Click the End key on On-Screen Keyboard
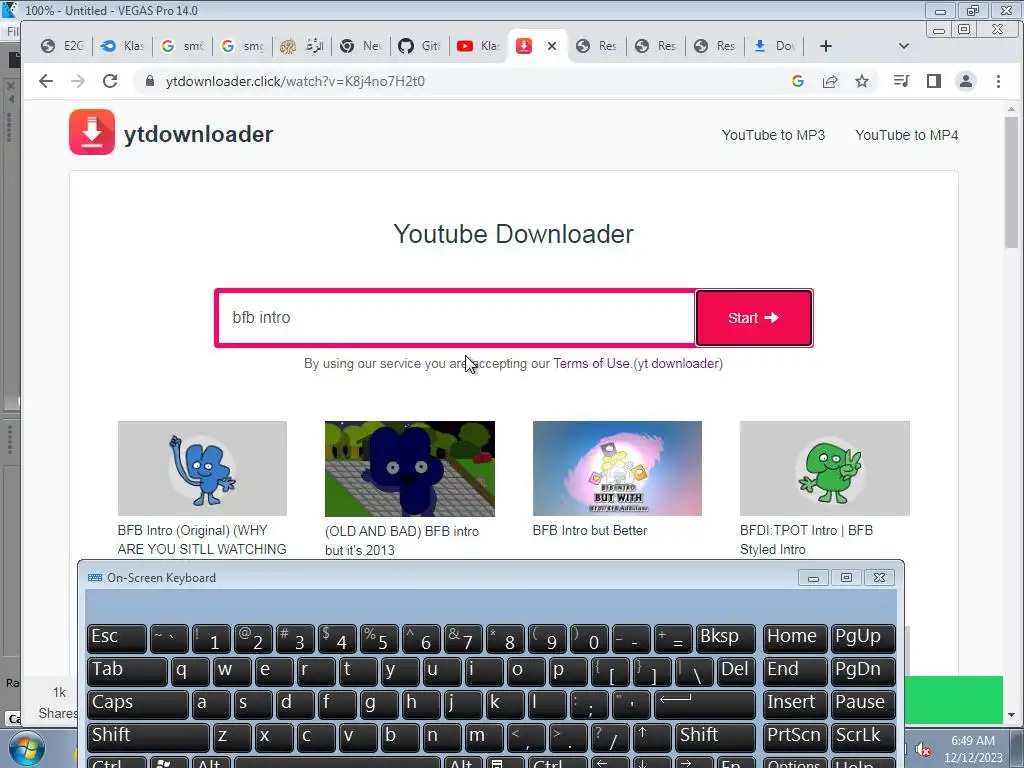This screenshot has height=768, width=1024. tap(795, 671)
